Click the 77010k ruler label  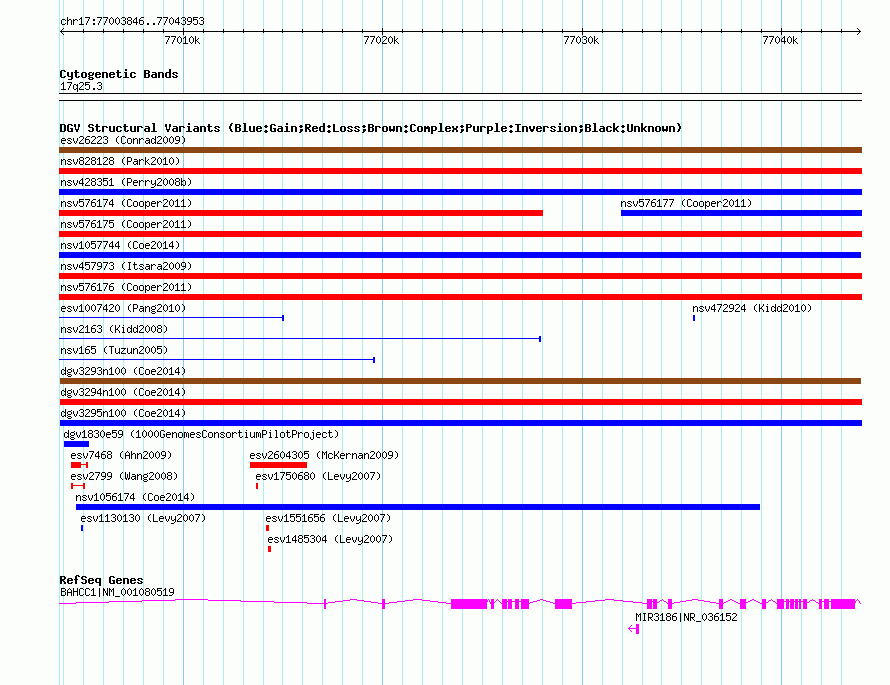[x=182, y=40]
